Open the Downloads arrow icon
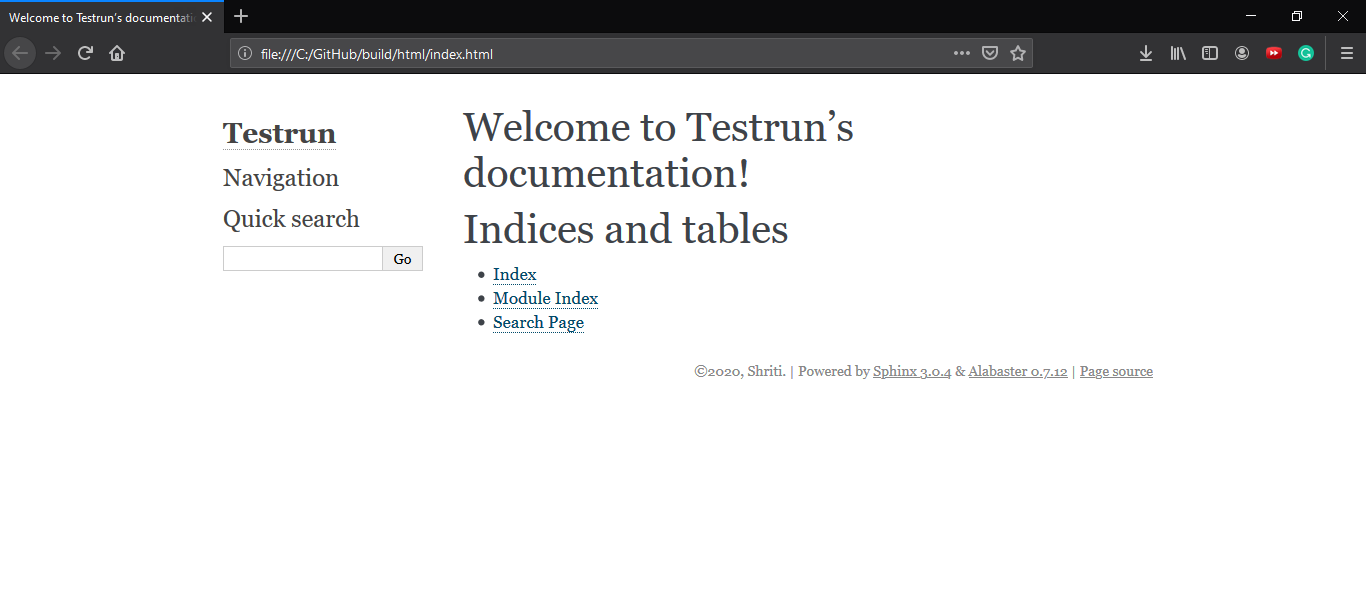This screenshot has width=1366, height=607. 1146,54
